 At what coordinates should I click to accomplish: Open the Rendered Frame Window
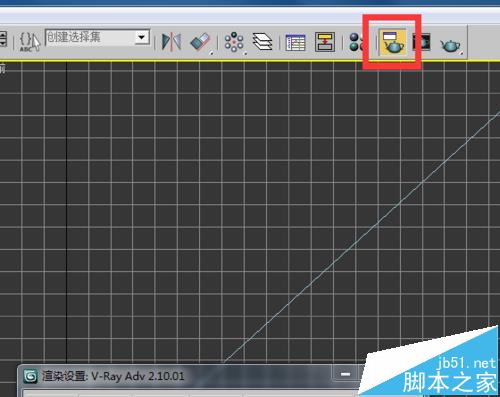coord(421,42)
